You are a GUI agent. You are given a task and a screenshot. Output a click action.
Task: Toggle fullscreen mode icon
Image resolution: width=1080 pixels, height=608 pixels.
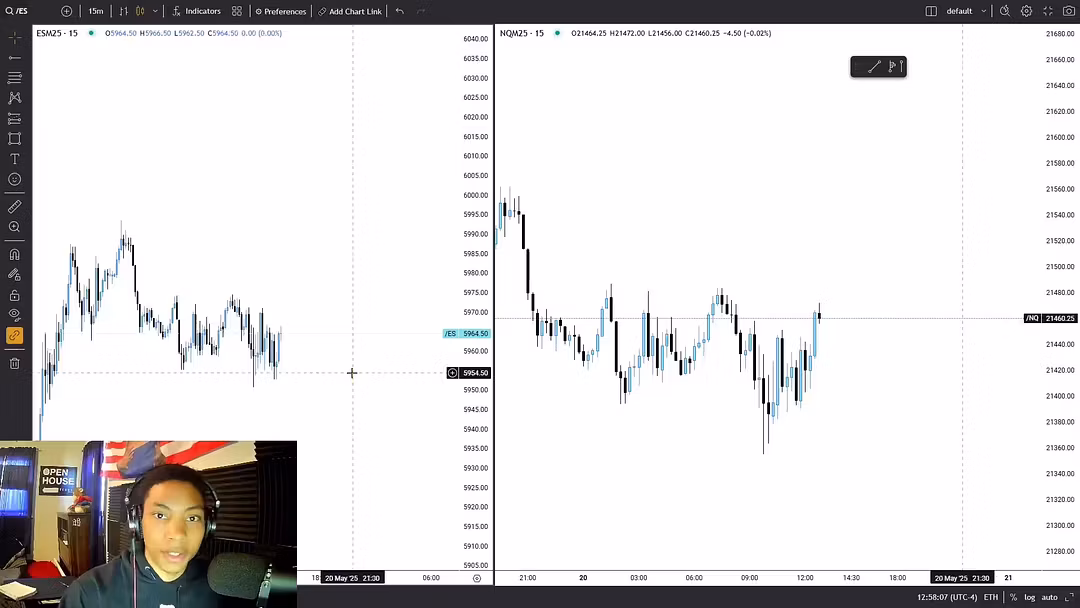1048,11
